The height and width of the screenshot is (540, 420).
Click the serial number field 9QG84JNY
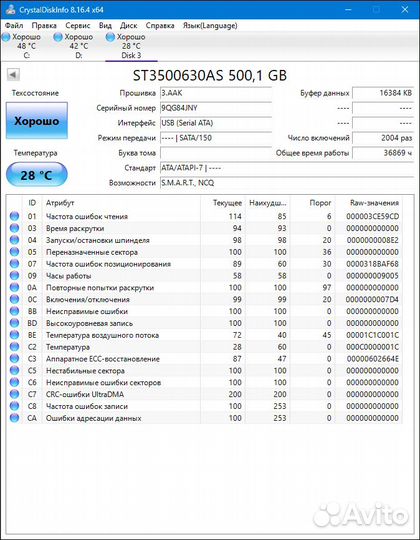pos(216,108)
